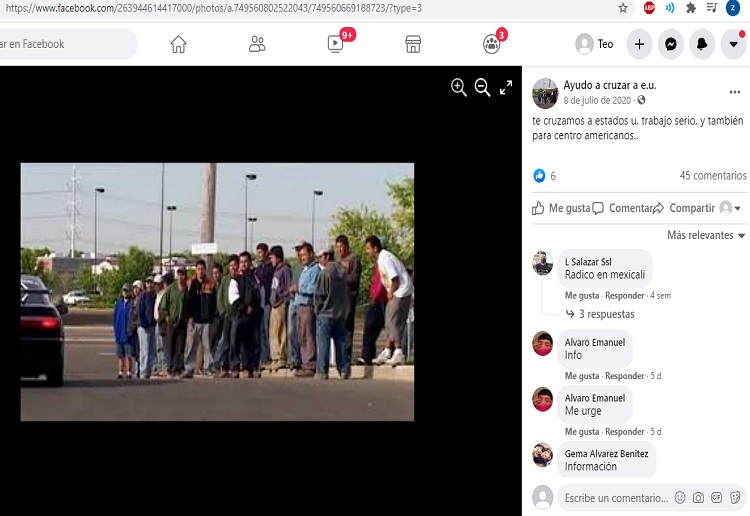Screen dimensions: 750x516
Task: Click Compartir to share the post
Action: click(684, 208)
